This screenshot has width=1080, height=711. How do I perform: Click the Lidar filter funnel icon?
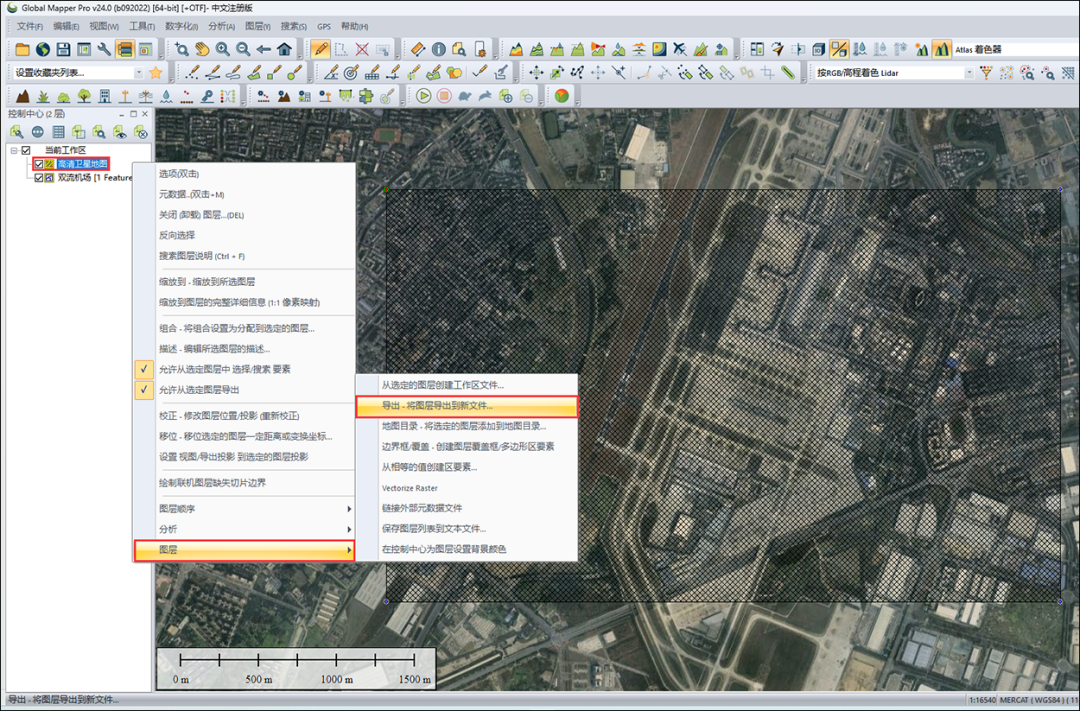[986, 72]
